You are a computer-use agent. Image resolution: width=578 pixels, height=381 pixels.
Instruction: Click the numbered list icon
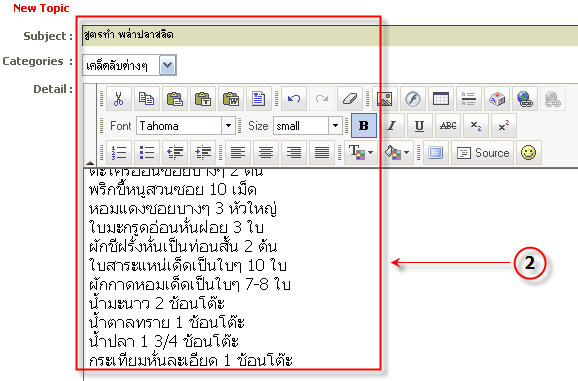point(119,152)
